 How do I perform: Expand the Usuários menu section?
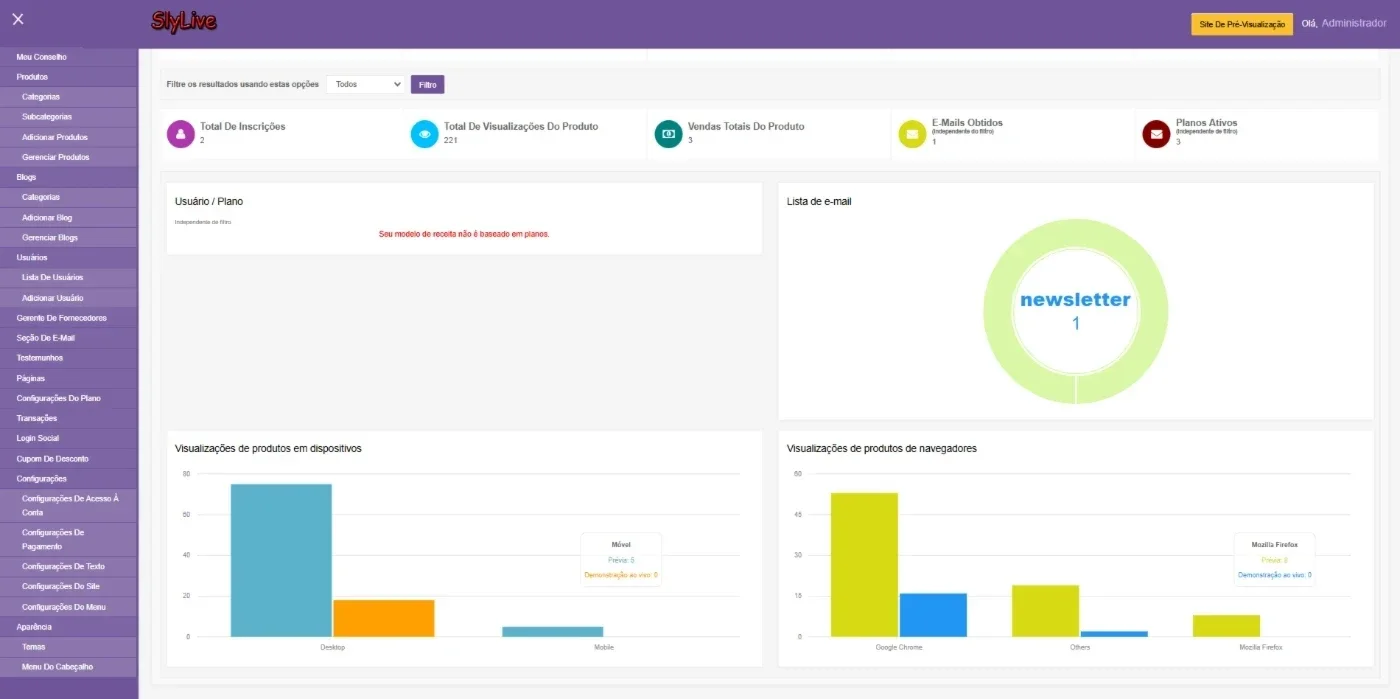click(68, 257)
